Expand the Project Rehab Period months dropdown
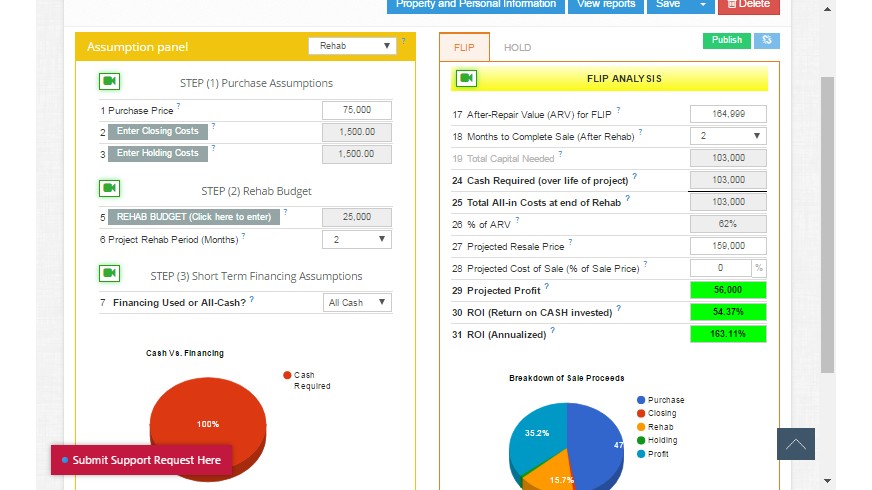872x490 pixels. [x=356, y=239]
